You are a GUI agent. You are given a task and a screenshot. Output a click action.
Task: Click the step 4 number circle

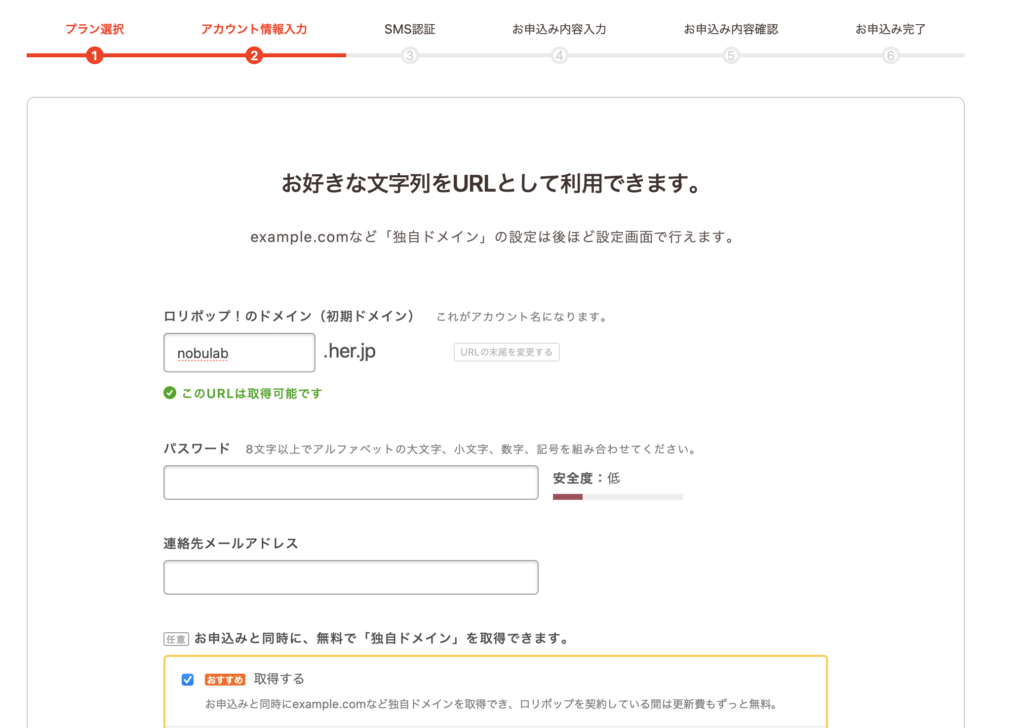click(x=559, y=56)
